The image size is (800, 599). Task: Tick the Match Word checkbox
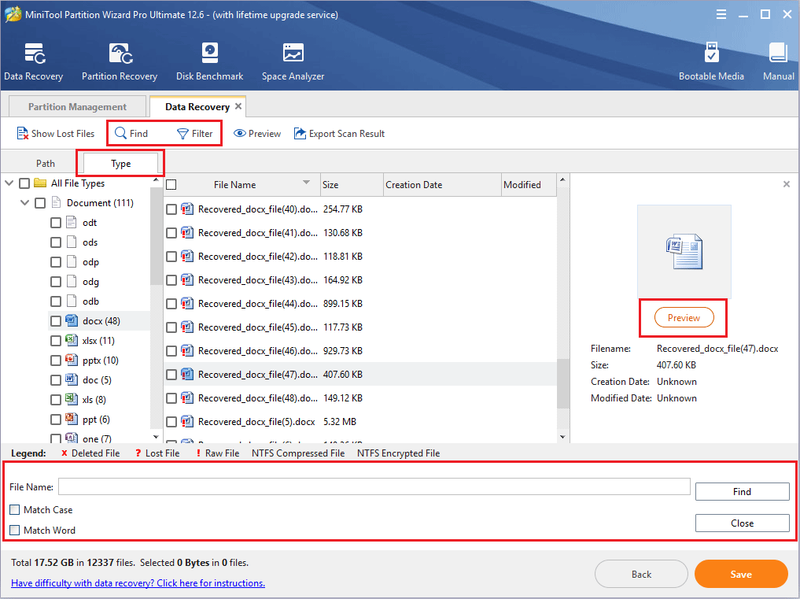pos(15,530)
